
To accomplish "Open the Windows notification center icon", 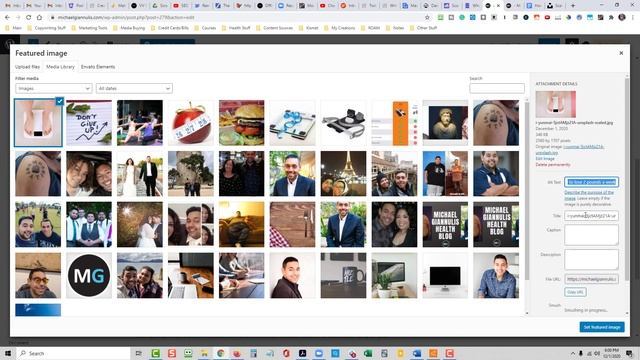I will coord(629,353).
